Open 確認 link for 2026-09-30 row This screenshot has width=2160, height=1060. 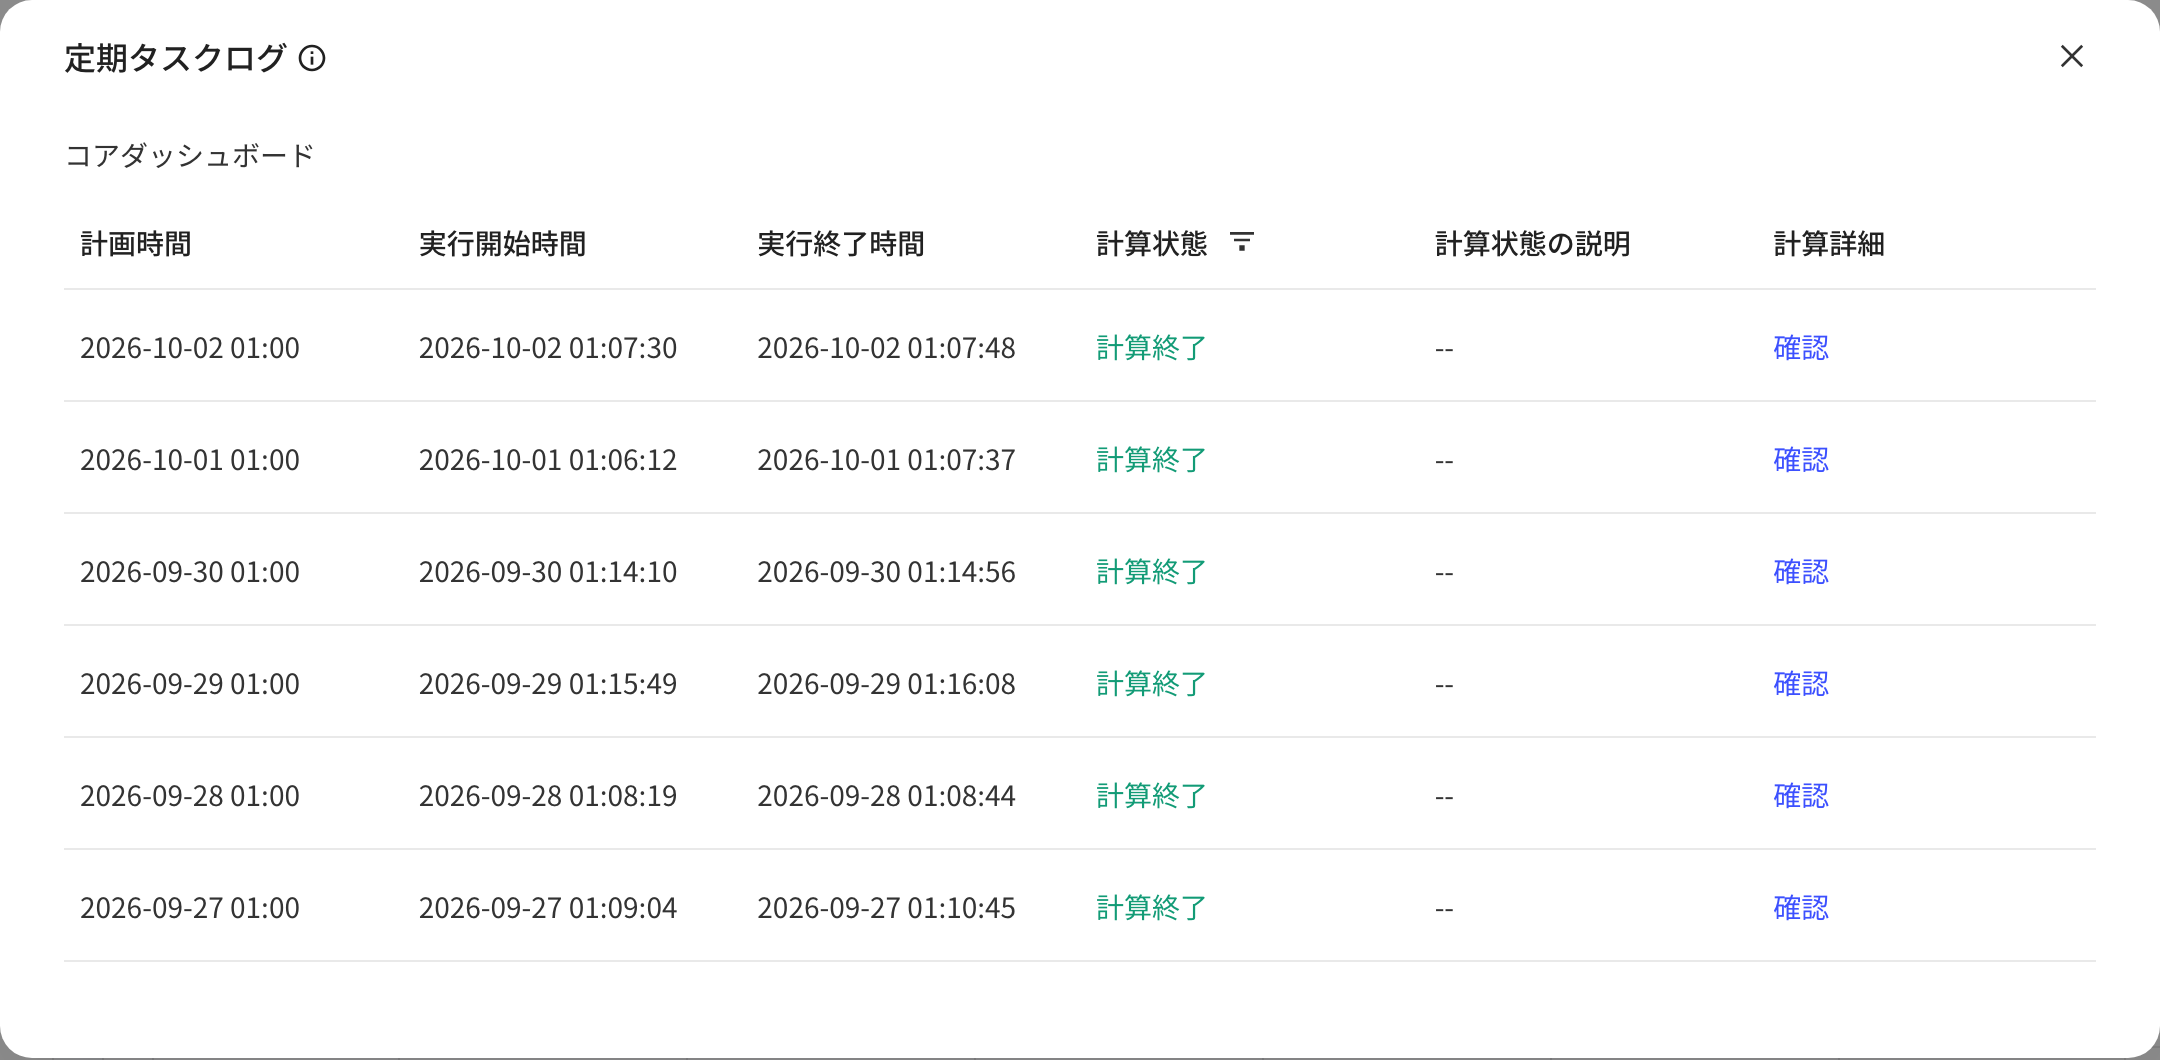click(x=1801, y=572)
